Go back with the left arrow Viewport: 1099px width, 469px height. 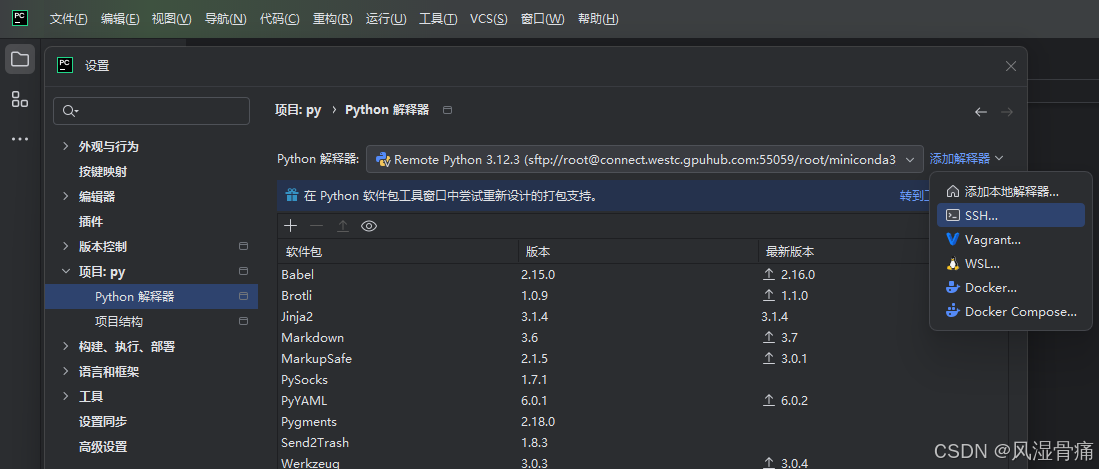point(981,112)
